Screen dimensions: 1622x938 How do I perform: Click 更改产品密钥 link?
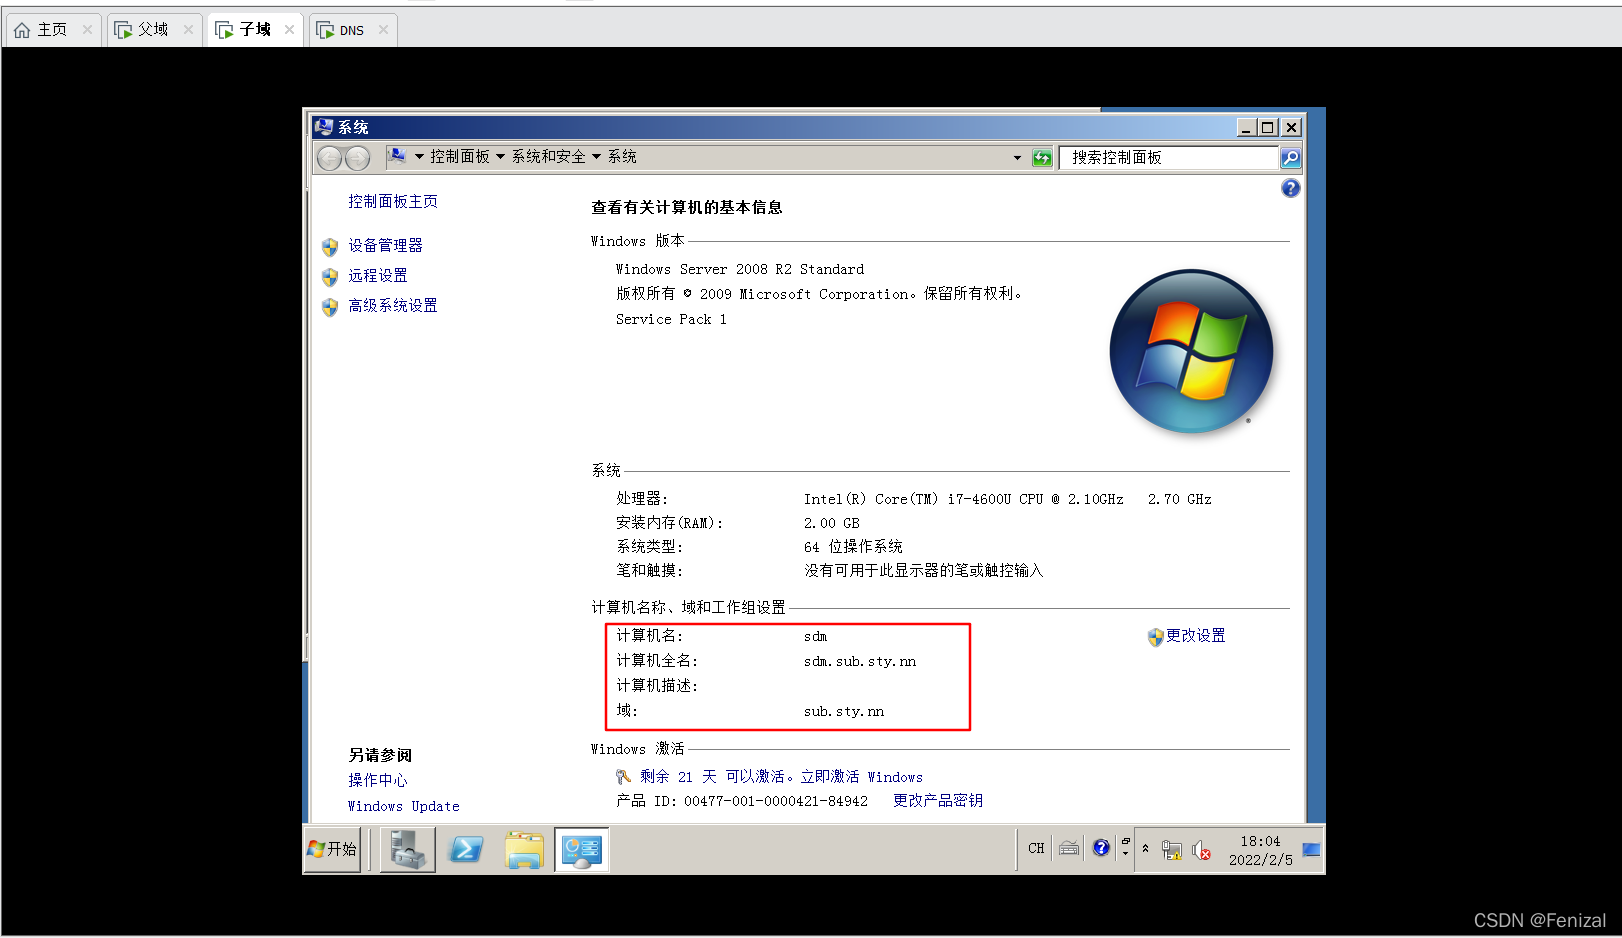point(938,801)
